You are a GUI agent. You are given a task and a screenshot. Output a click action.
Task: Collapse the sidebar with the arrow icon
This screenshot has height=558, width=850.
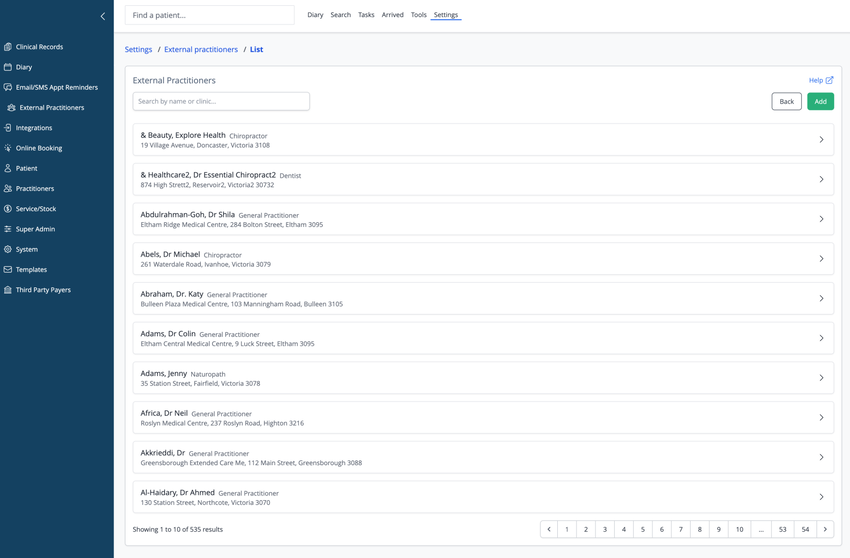102,16
